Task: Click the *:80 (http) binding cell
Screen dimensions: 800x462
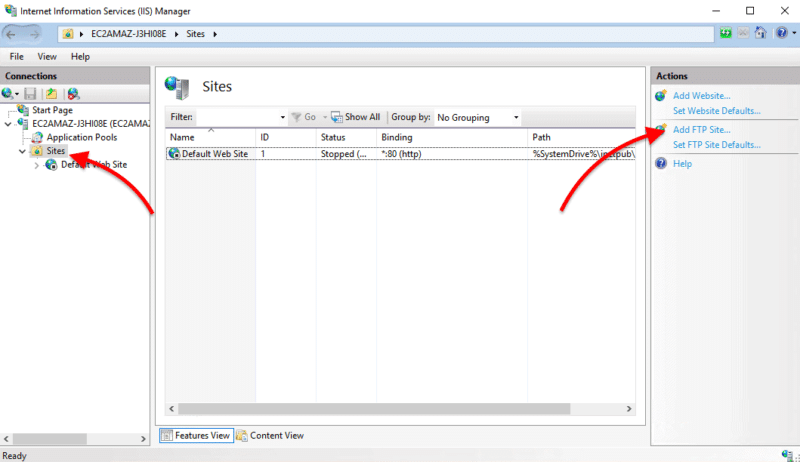Action: (402, 154)
